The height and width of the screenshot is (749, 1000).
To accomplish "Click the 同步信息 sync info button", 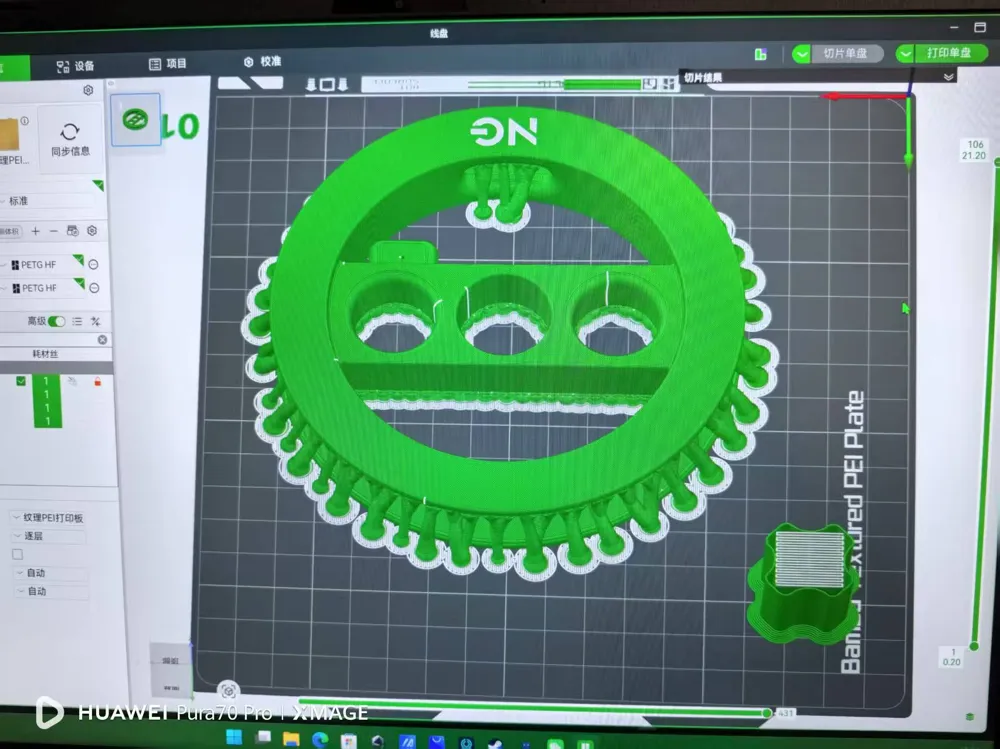I will click(70, 139).
